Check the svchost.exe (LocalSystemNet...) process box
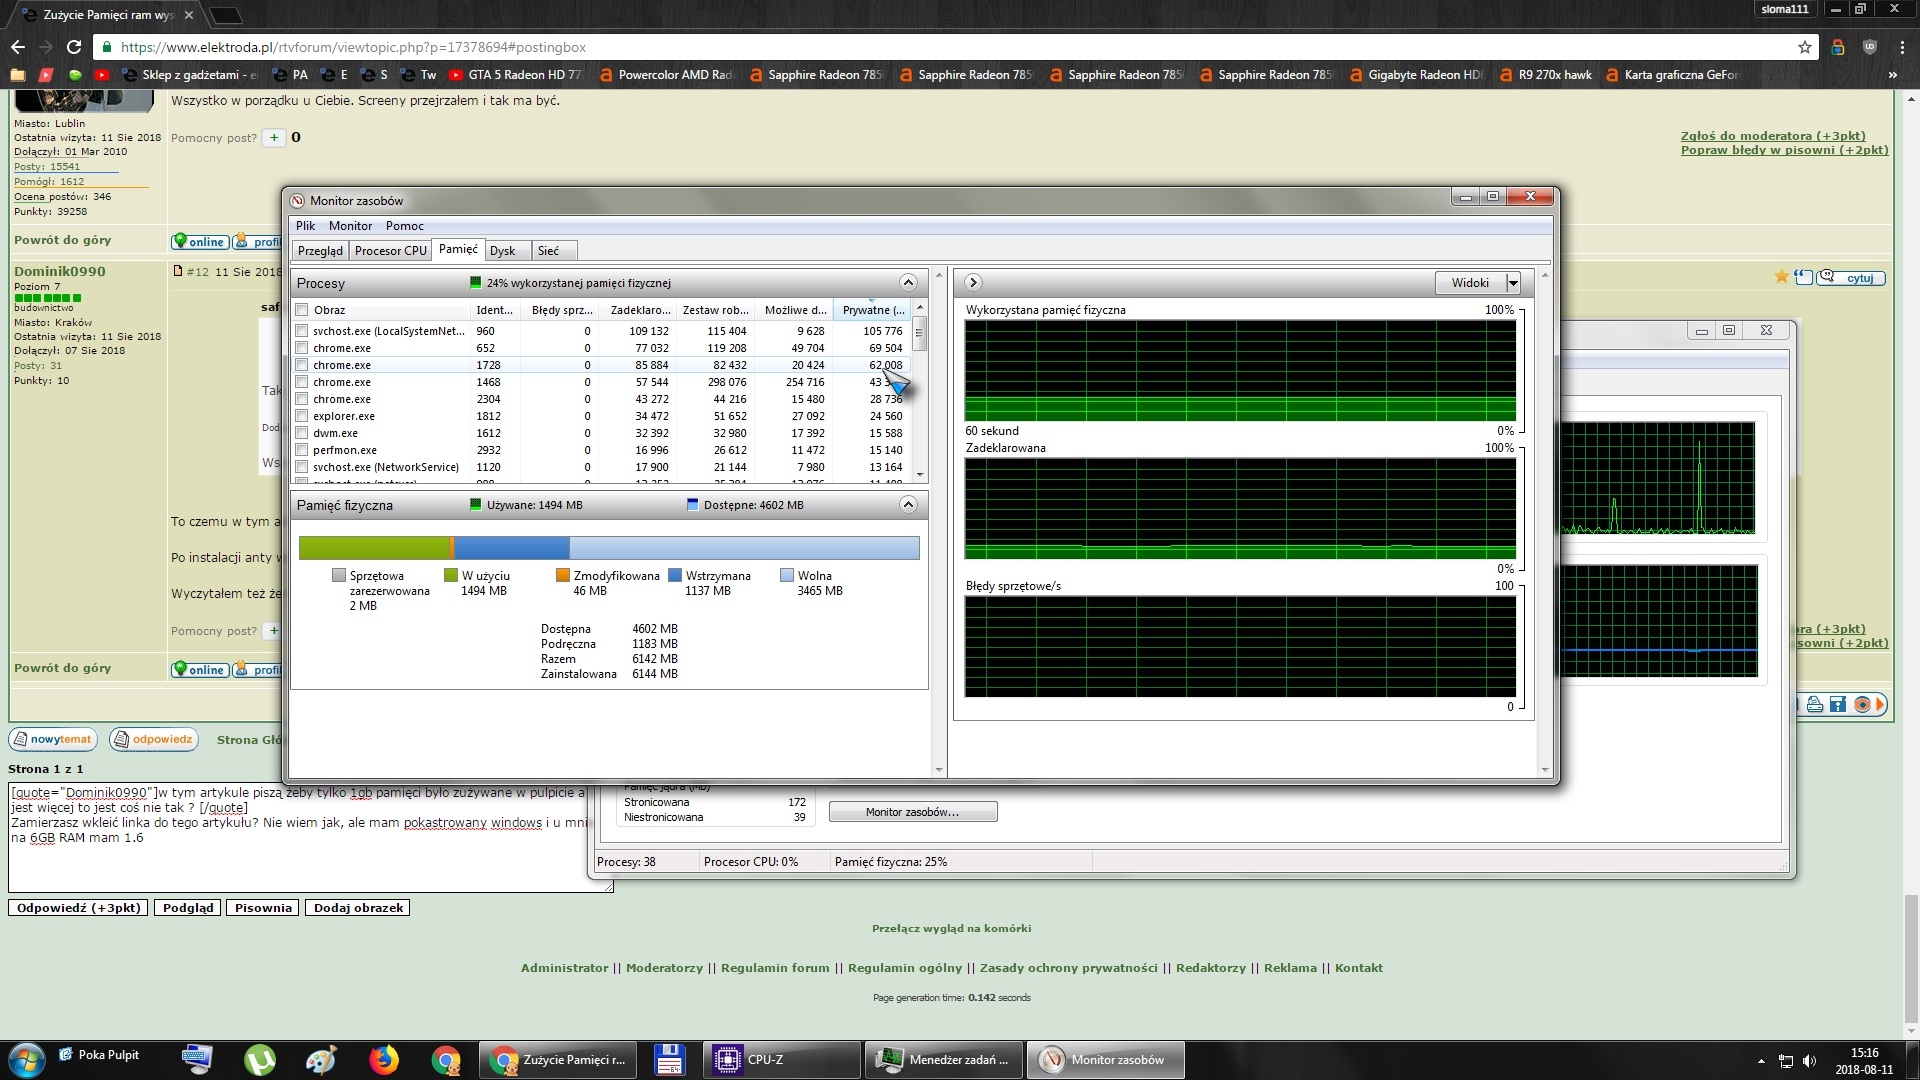The width and height of the screenshot is (1920, 1080). point(302,331)
